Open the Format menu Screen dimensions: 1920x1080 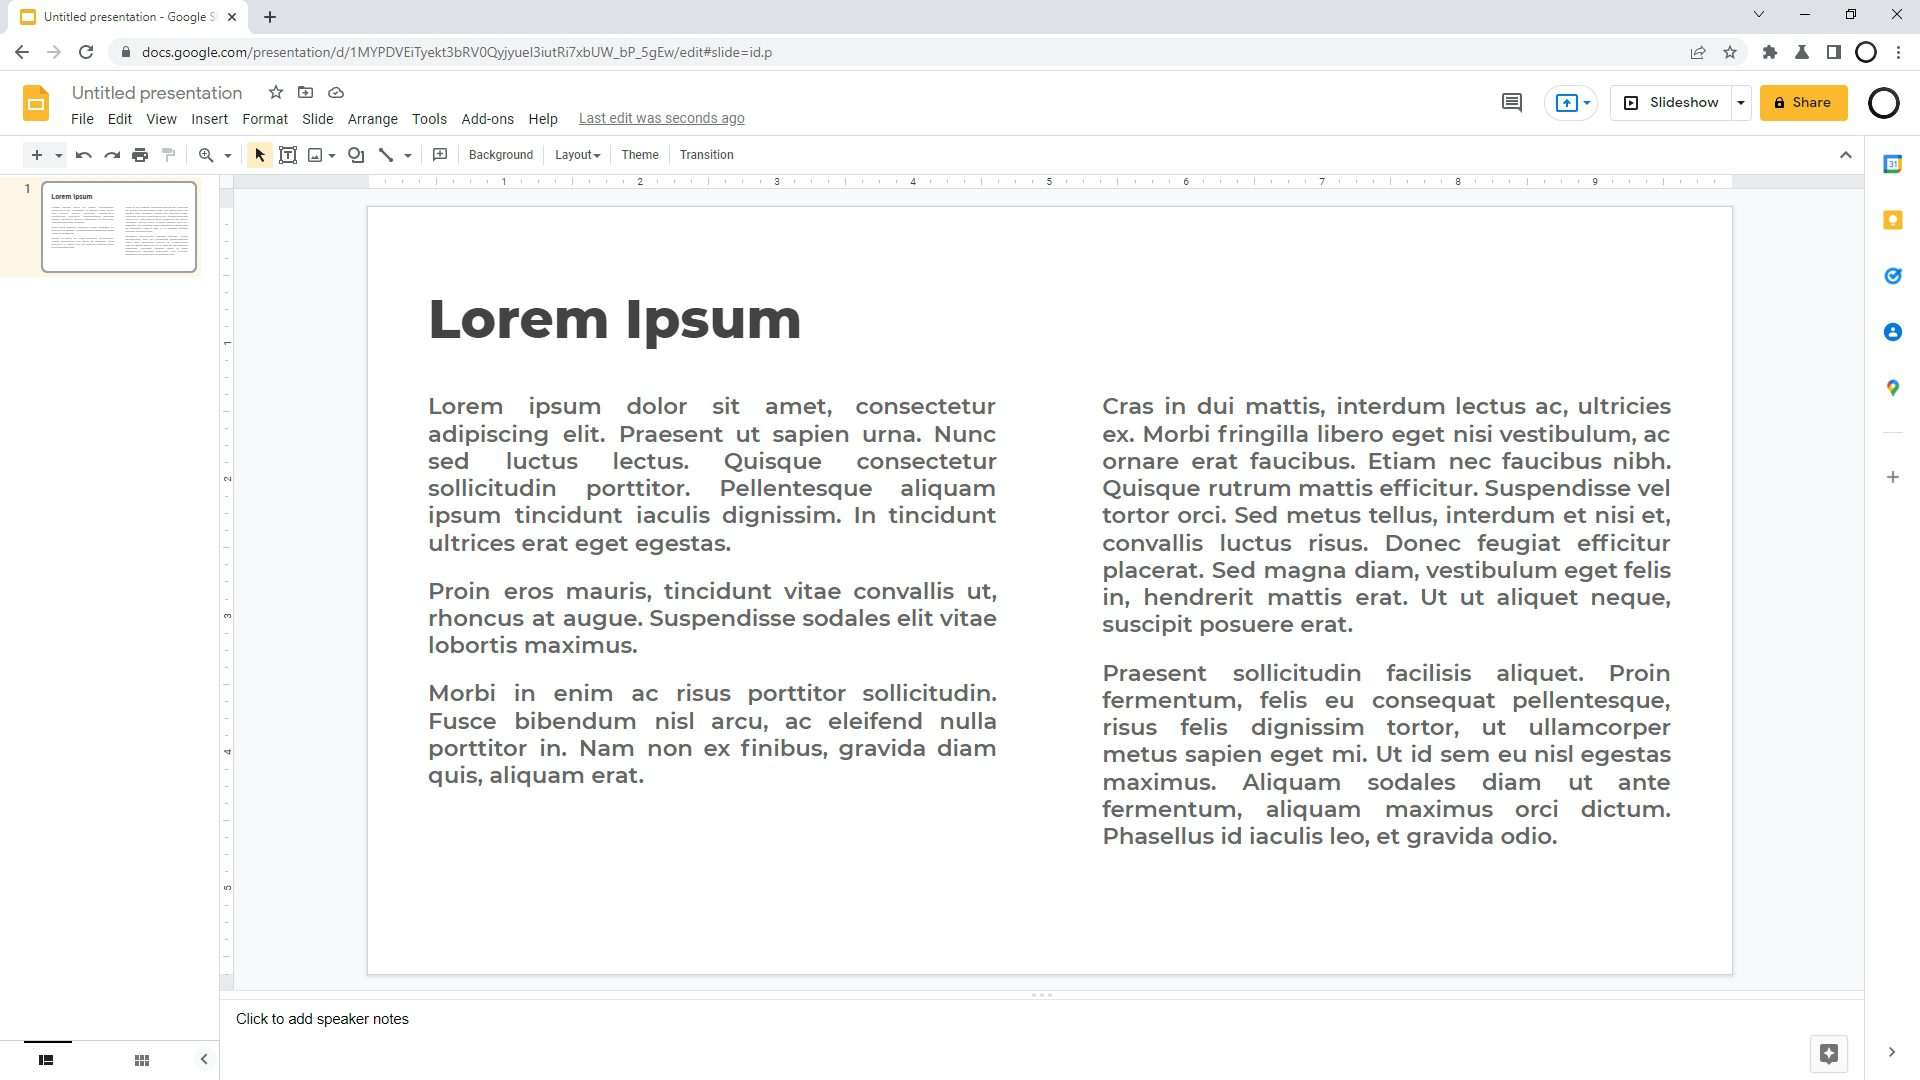[x=265, y=119]
